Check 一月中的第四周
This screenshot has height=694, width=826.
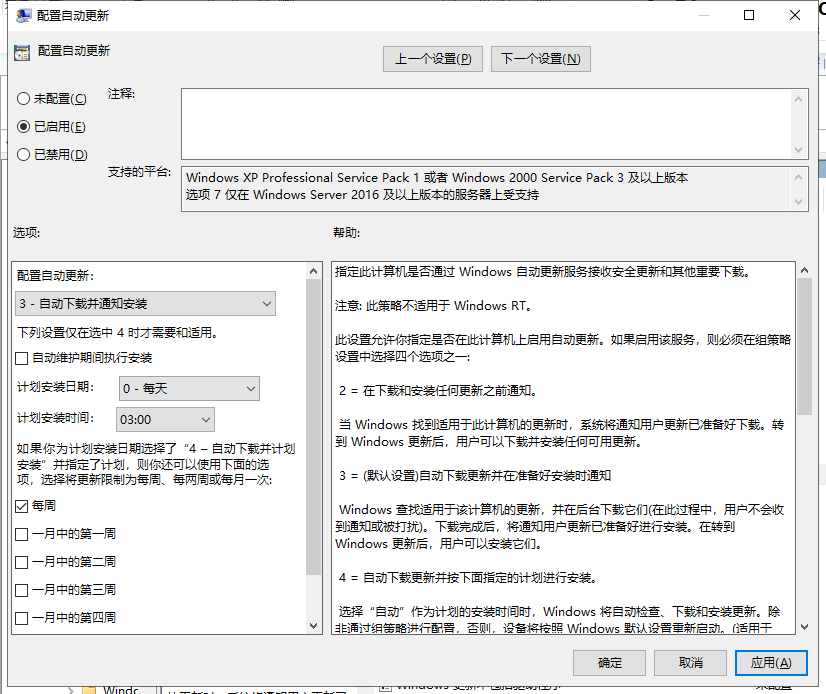20,617
